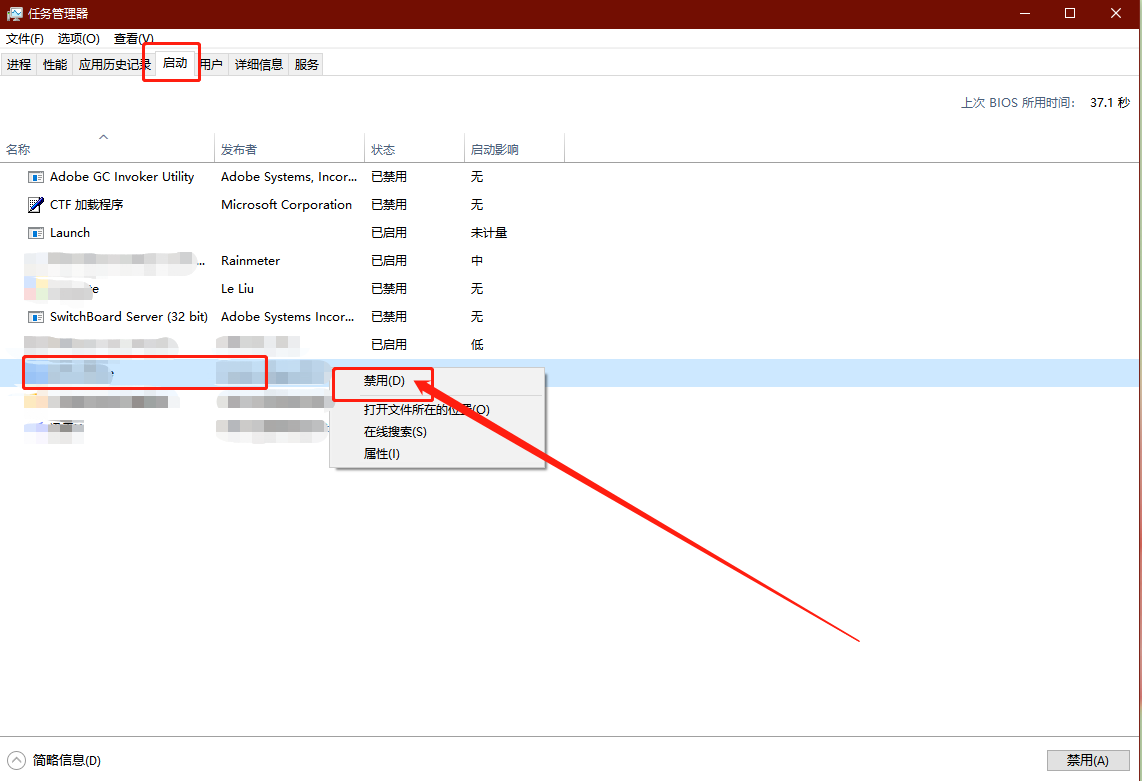Click the Task Manager title bar icon
Image resolution: width=1142 pixels, height=781 pixels.
tap(15, 14)
